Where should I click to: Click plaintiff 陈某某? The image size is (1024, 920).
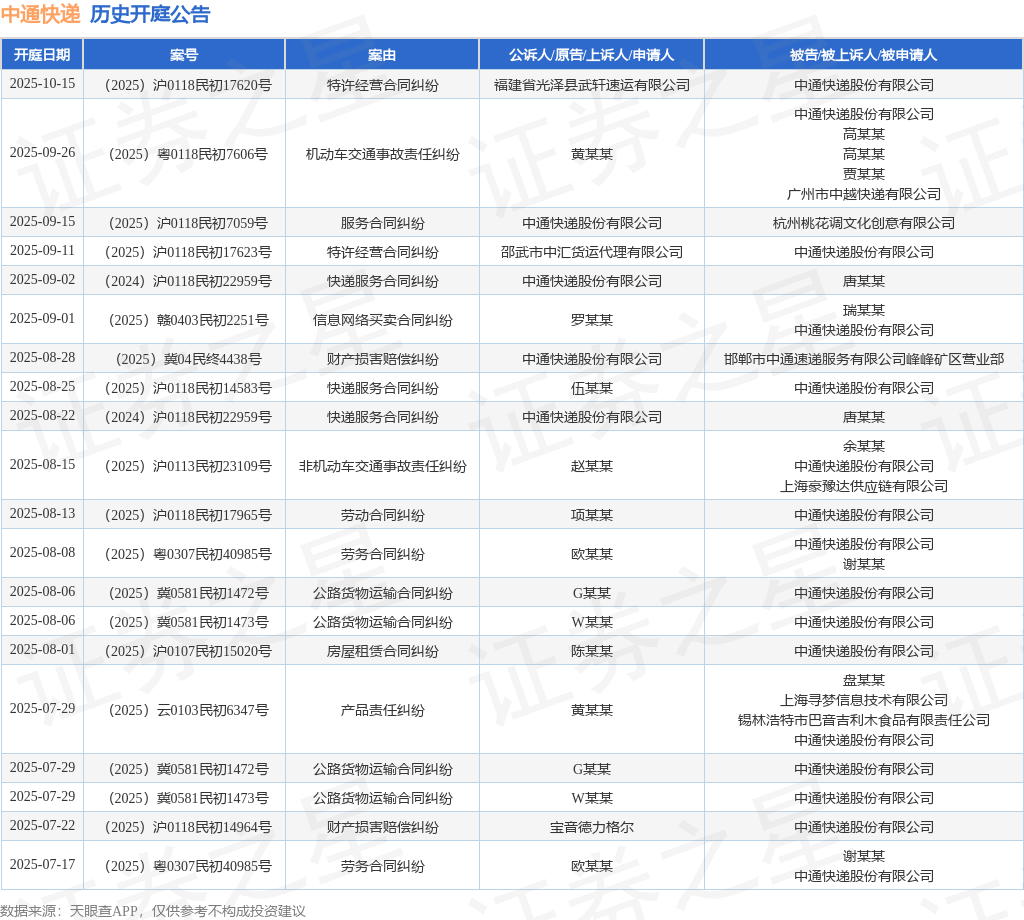592,651
